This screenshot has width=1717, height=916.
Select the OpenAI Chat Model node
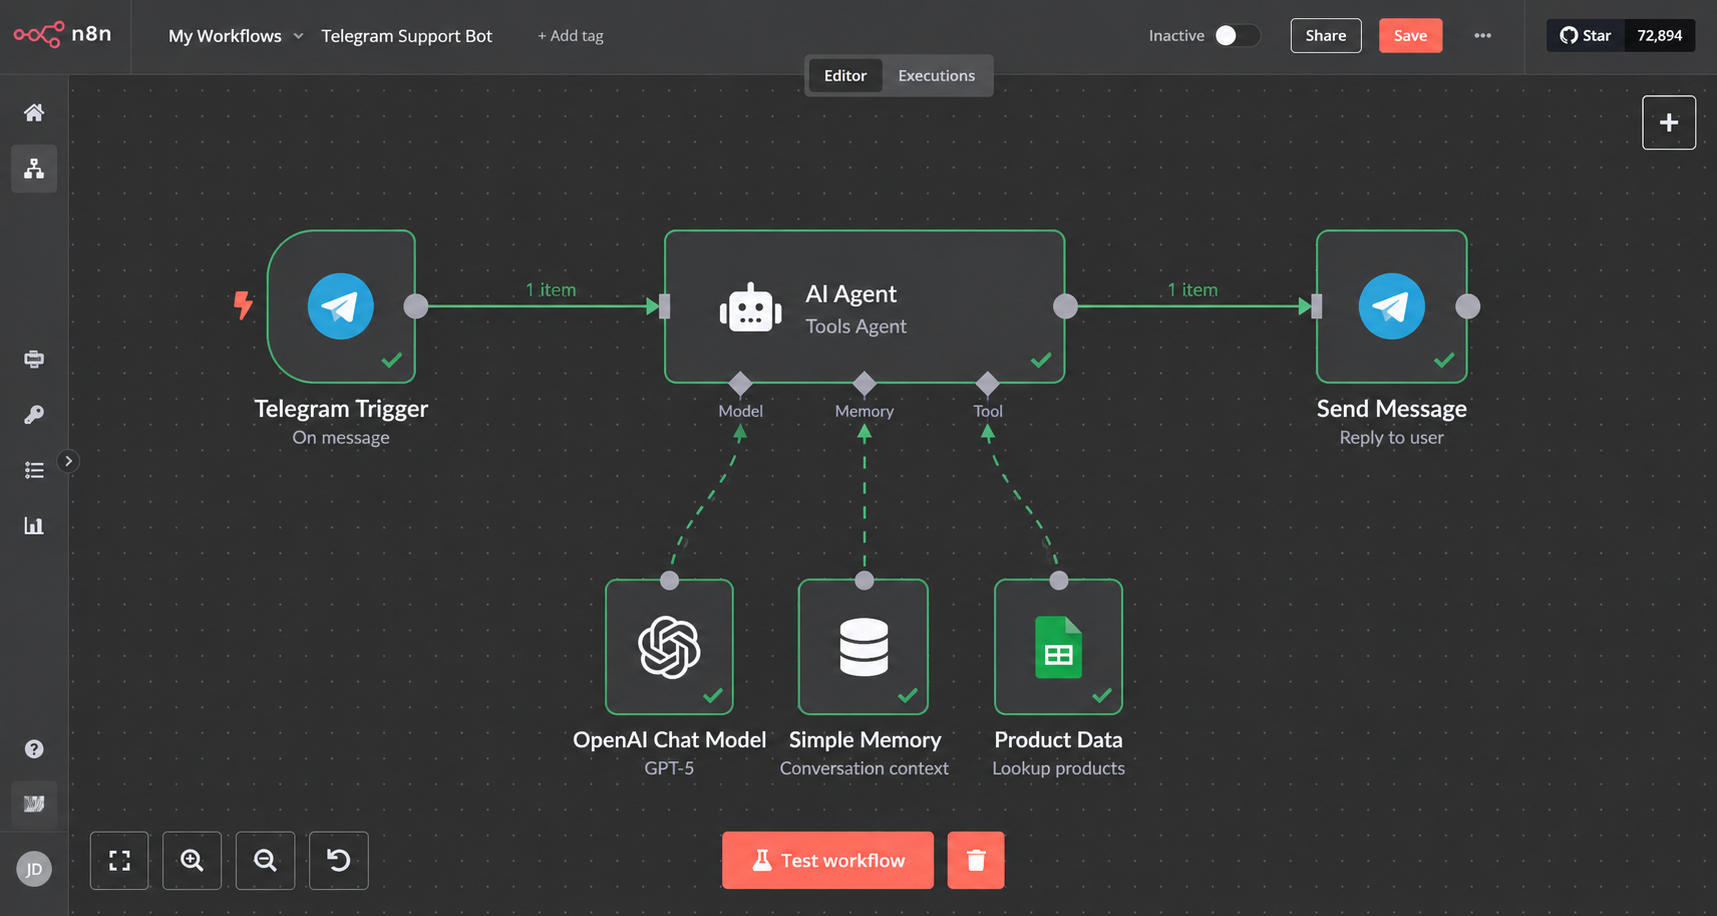669,647
